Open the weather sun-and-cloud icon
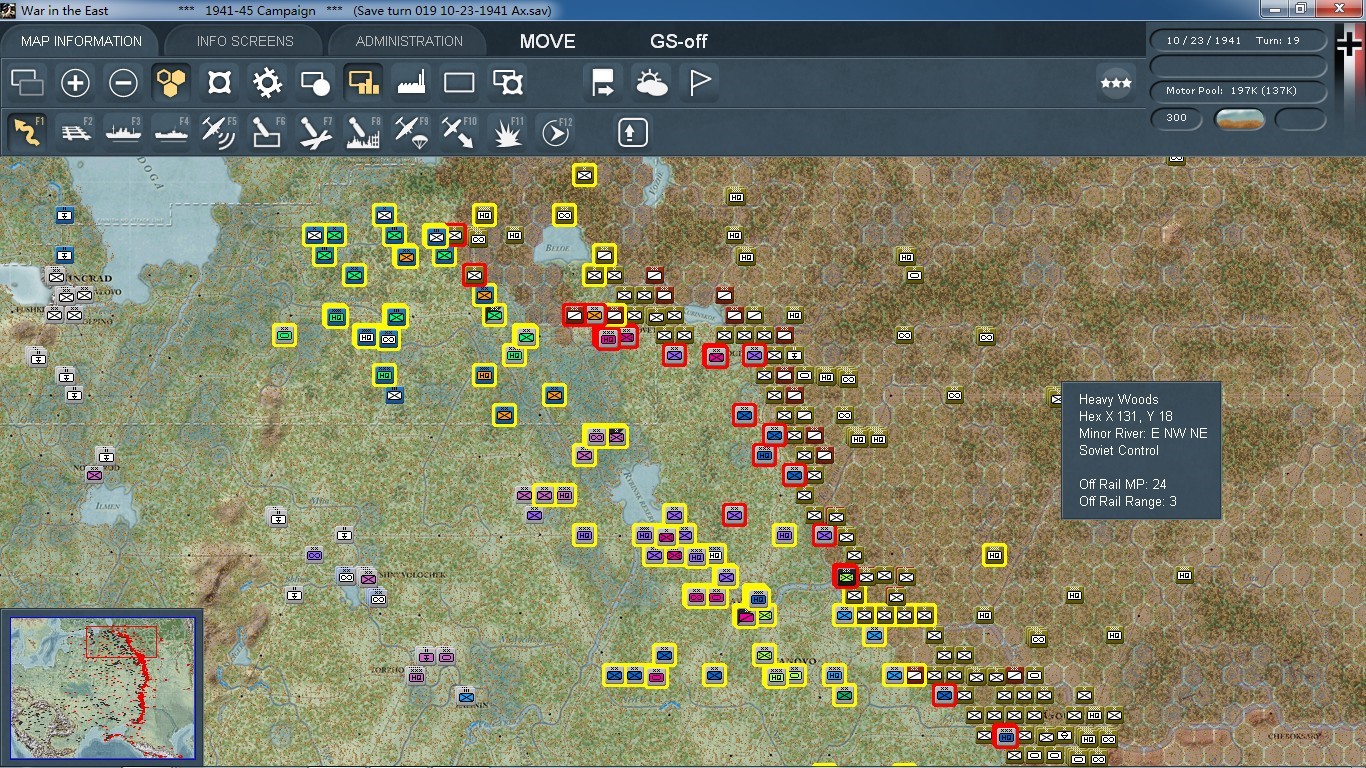Viewport: 1366px width, 768px height. [652, 83]
